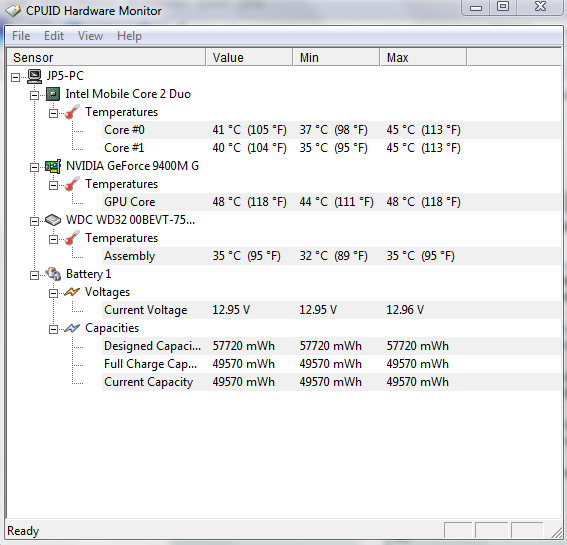Select the Current Voltage row
This screenshot has width=567, height=545.
331,310
